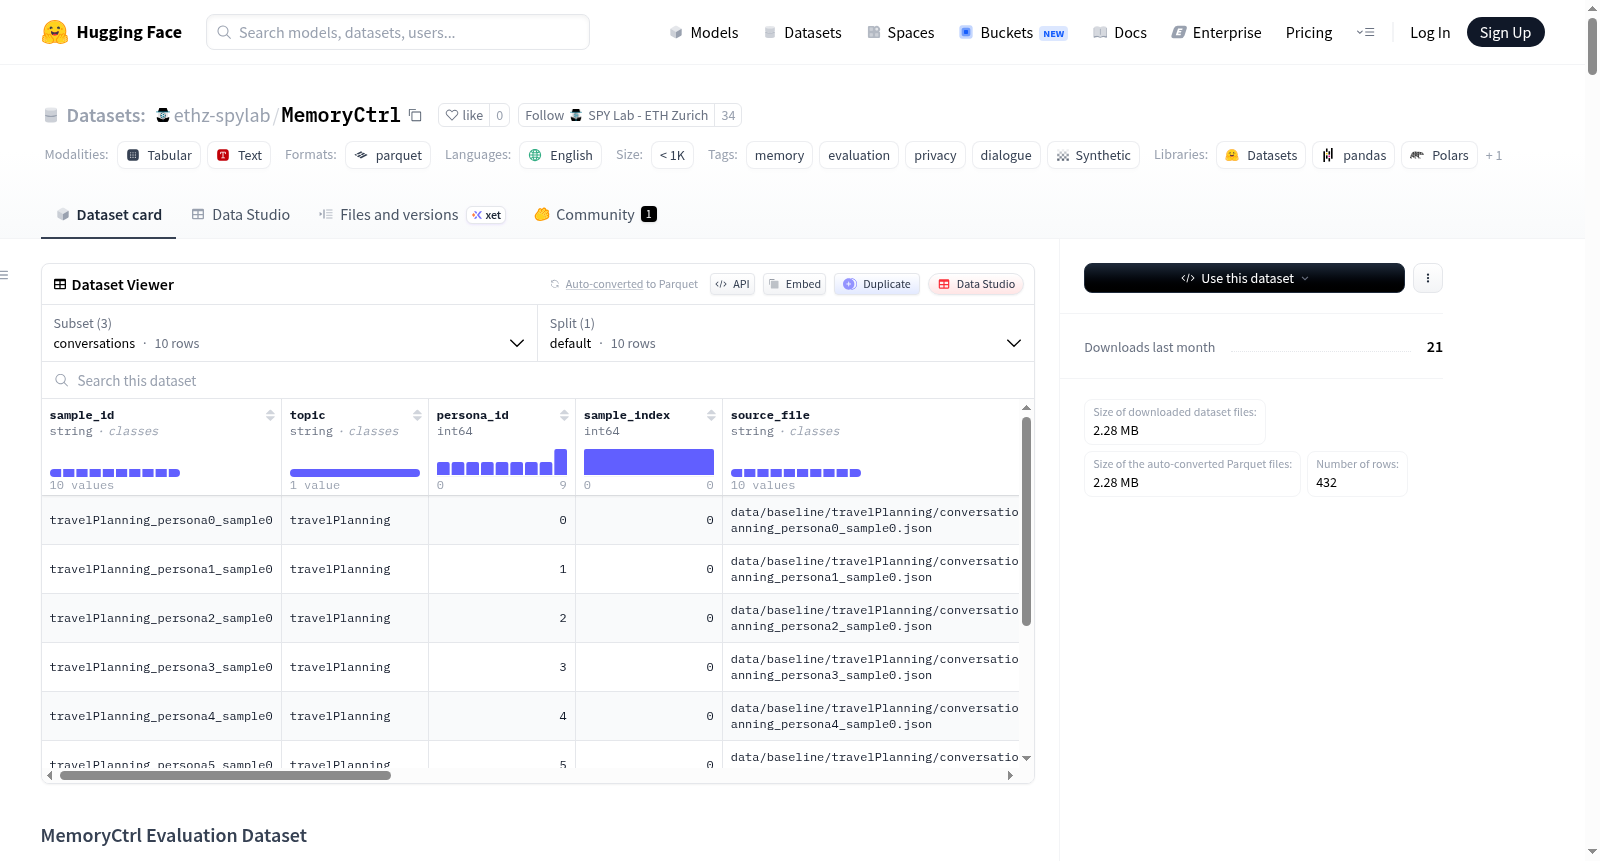Click the source_file column header
The image size is (1600, 861).
coord(770,415)
